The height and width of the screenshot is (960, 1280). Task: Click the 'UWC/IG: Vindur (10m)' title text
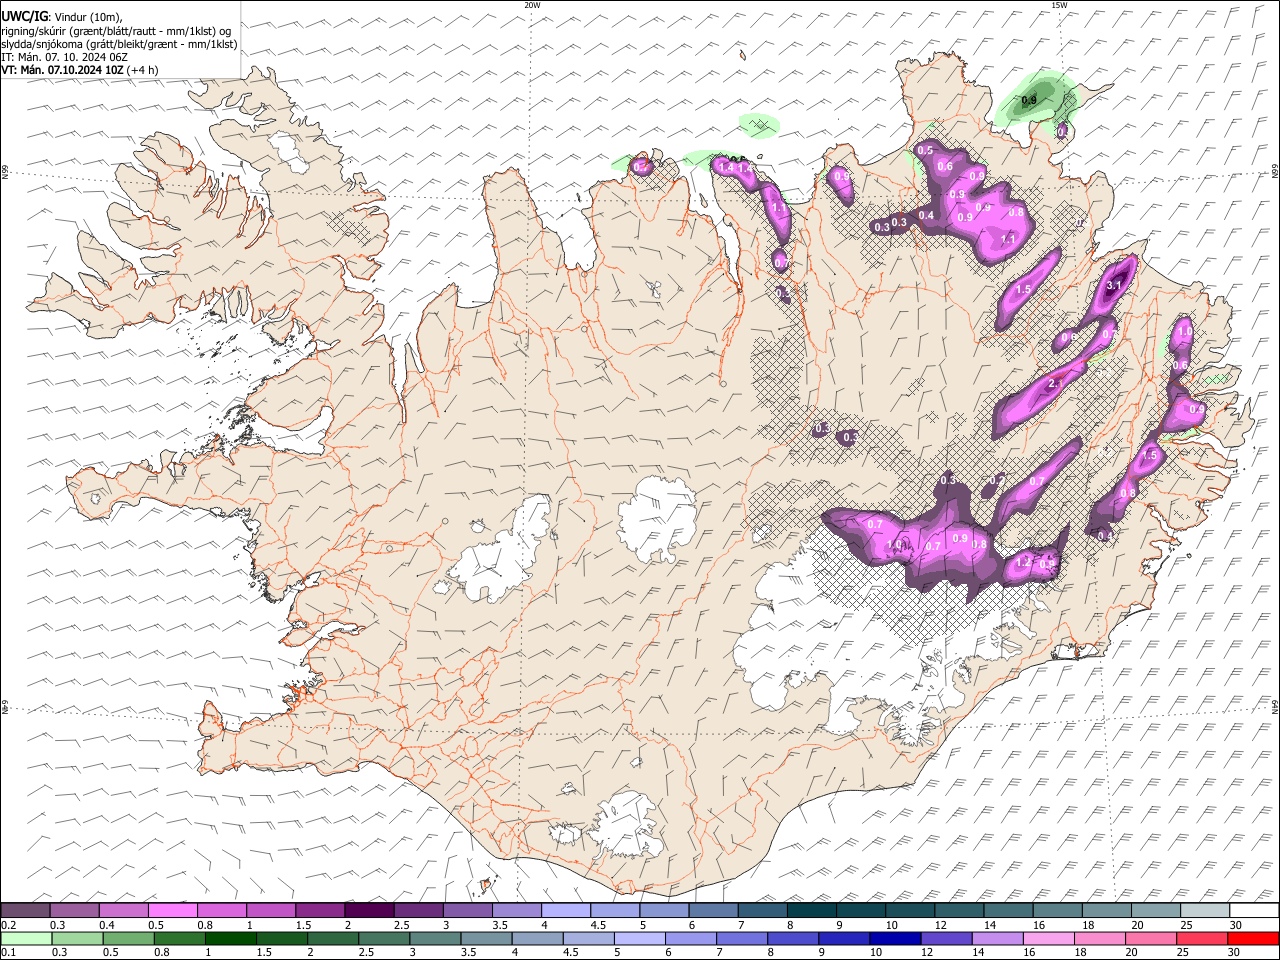[61, 16]
